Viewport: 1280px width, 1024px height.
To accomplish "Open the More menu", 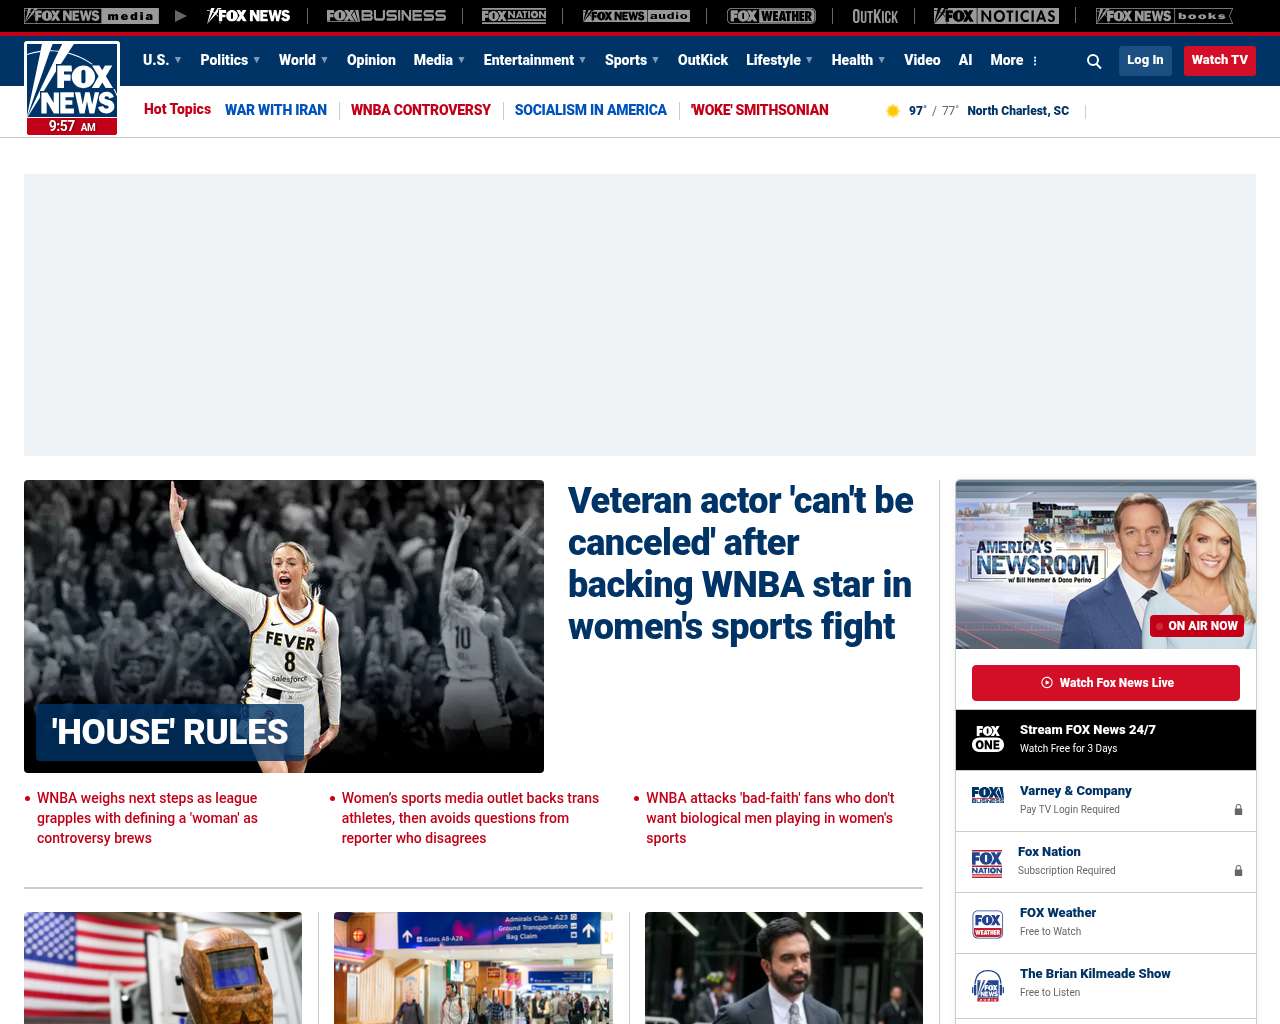I will pyautogui.click(x=1007, y=60).
